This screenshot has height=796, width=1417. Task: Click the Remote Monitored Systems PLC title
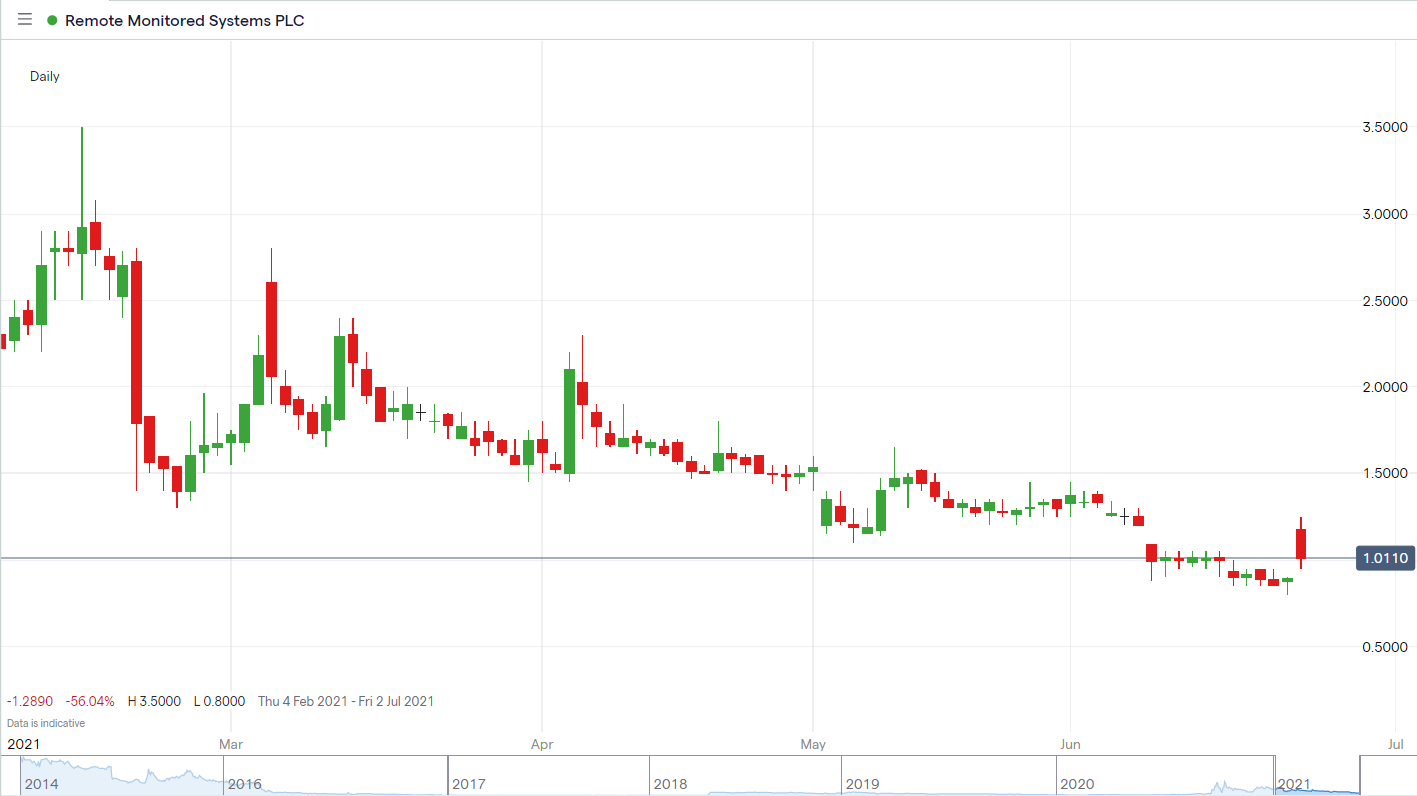[185, 20]
